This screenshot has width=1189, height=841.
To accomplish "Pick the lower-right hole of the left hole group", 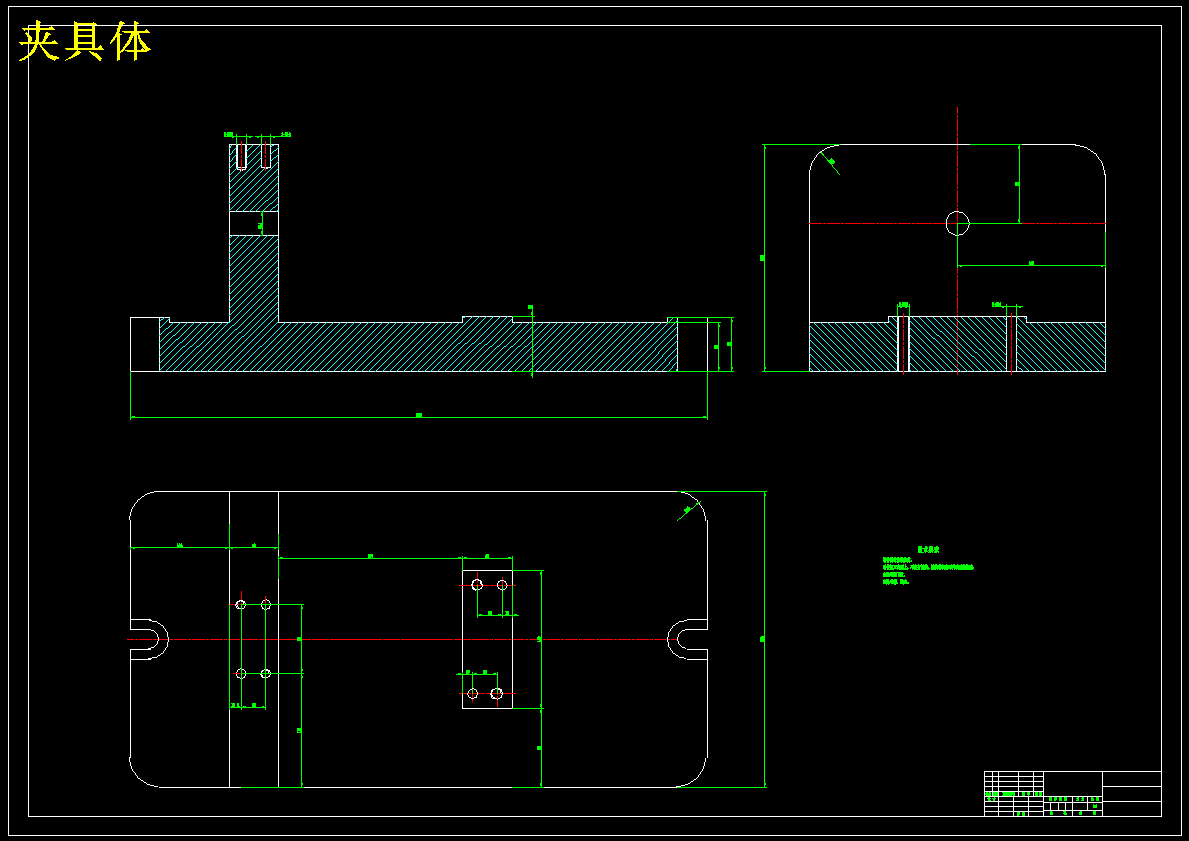I will coord(265,673).
